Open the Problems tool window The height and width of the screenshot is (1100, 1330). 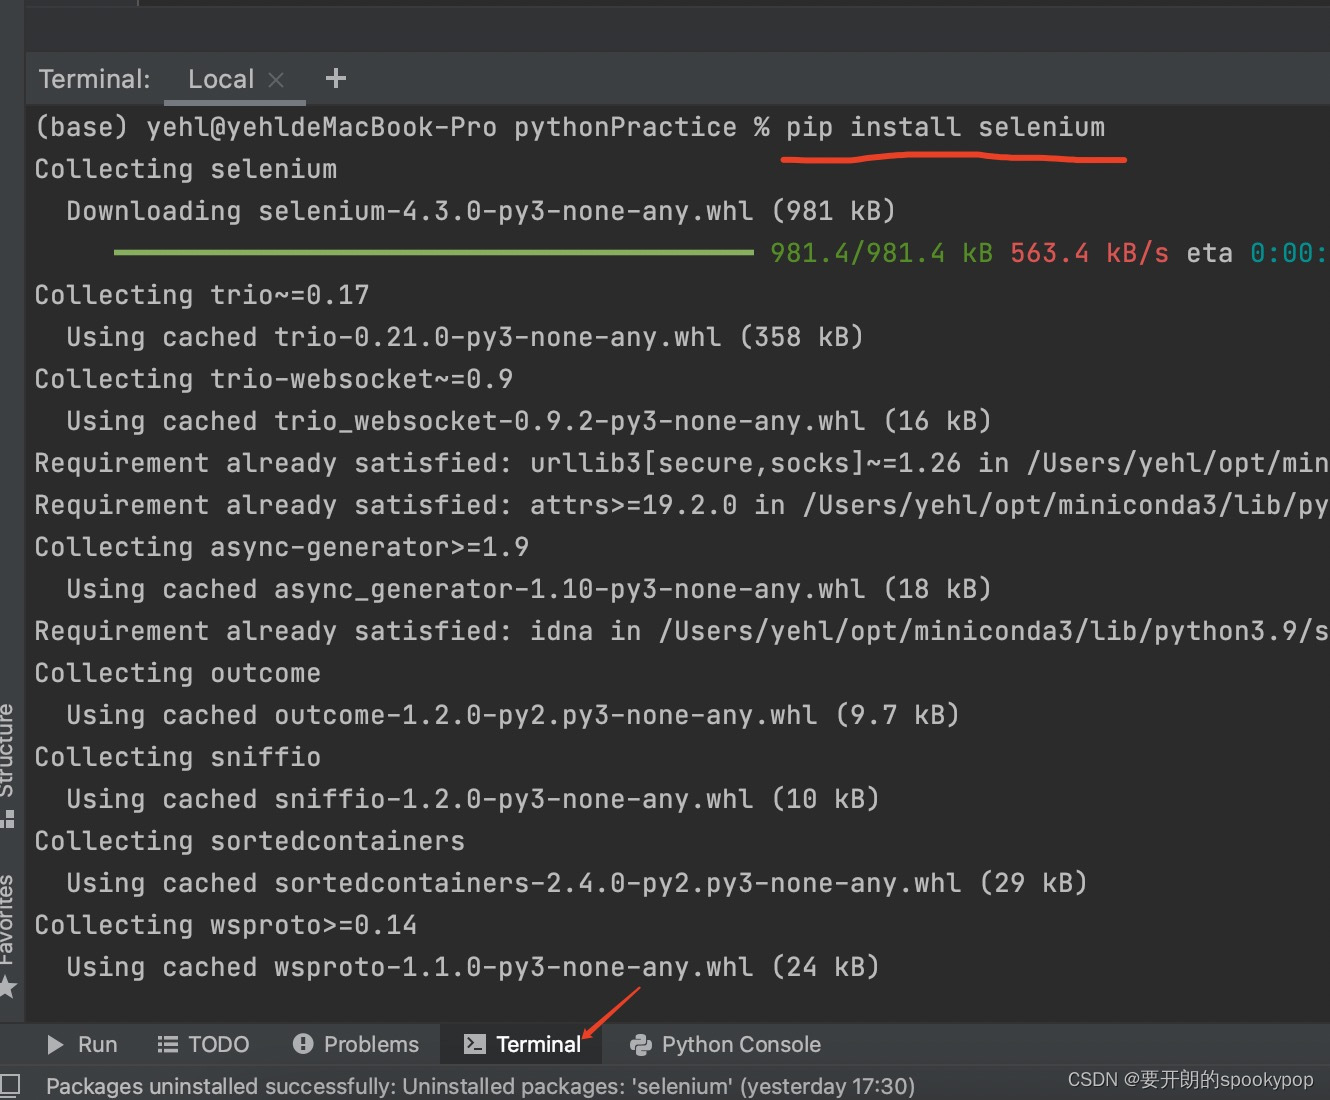356,1044
